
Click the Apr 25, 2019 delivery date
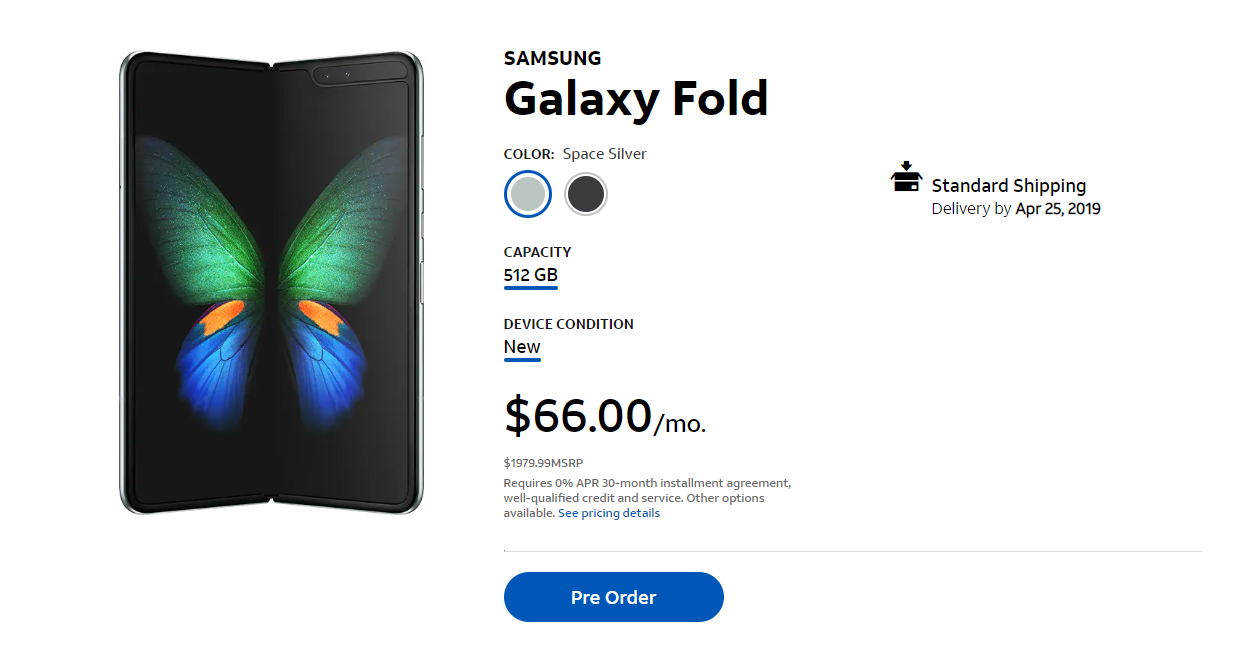[x=1057, y=209]
